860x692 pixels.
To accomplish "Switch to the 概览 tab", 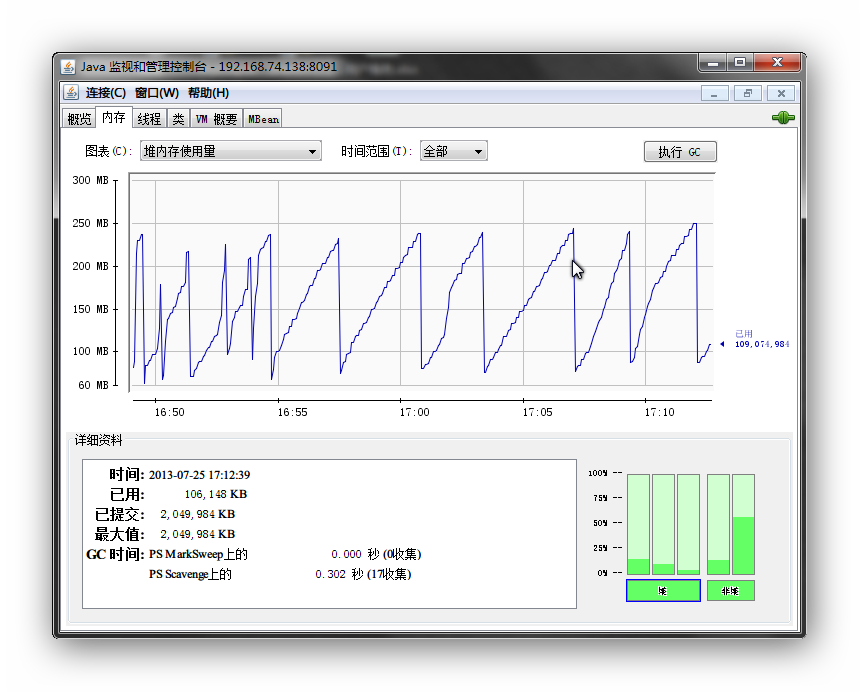I will (79, 119).
